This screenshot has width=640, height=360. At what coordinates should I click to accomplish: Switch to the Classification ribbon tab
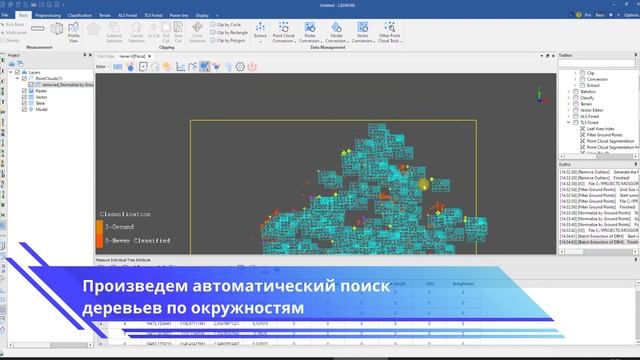(x=80, y=15)
